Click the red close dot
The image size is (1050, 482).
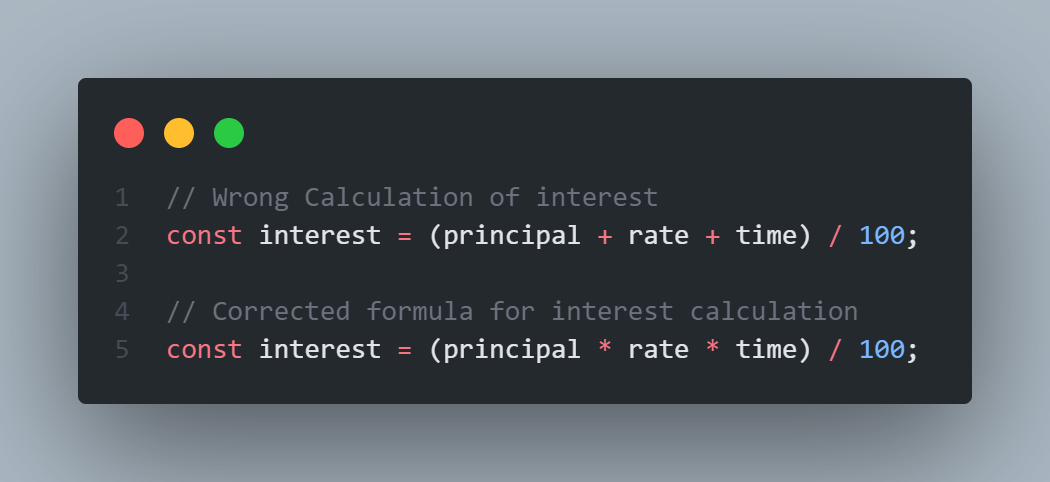129,133
